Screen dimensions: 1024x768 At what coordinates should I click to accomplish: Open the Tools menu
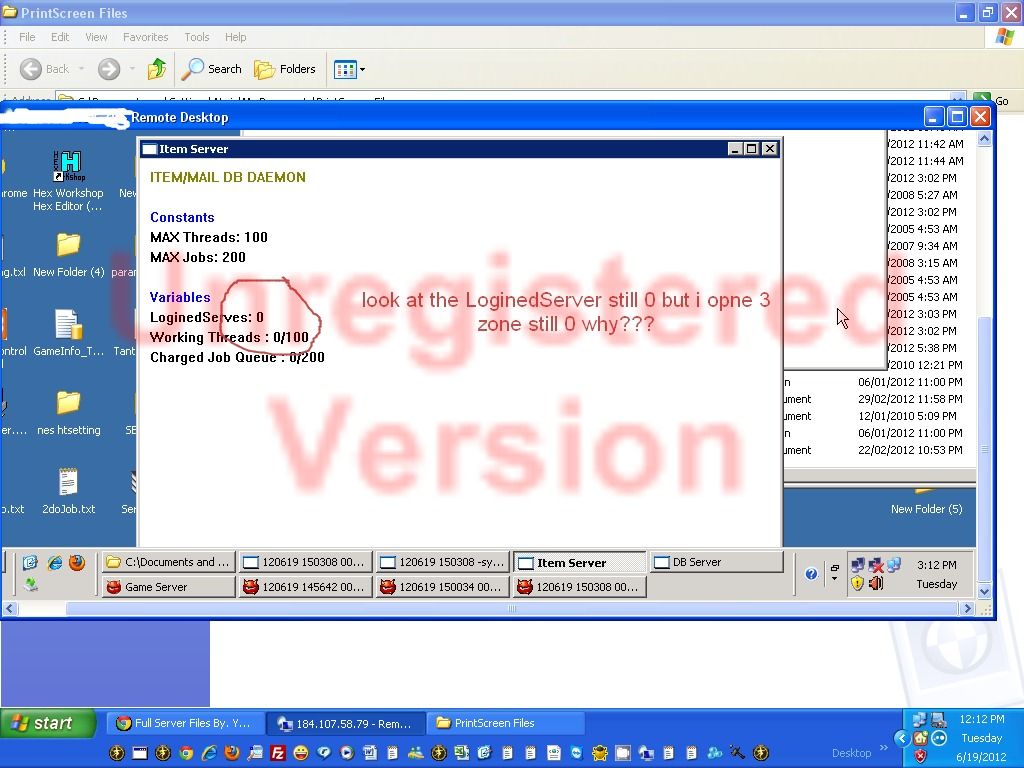click(196, 37)
